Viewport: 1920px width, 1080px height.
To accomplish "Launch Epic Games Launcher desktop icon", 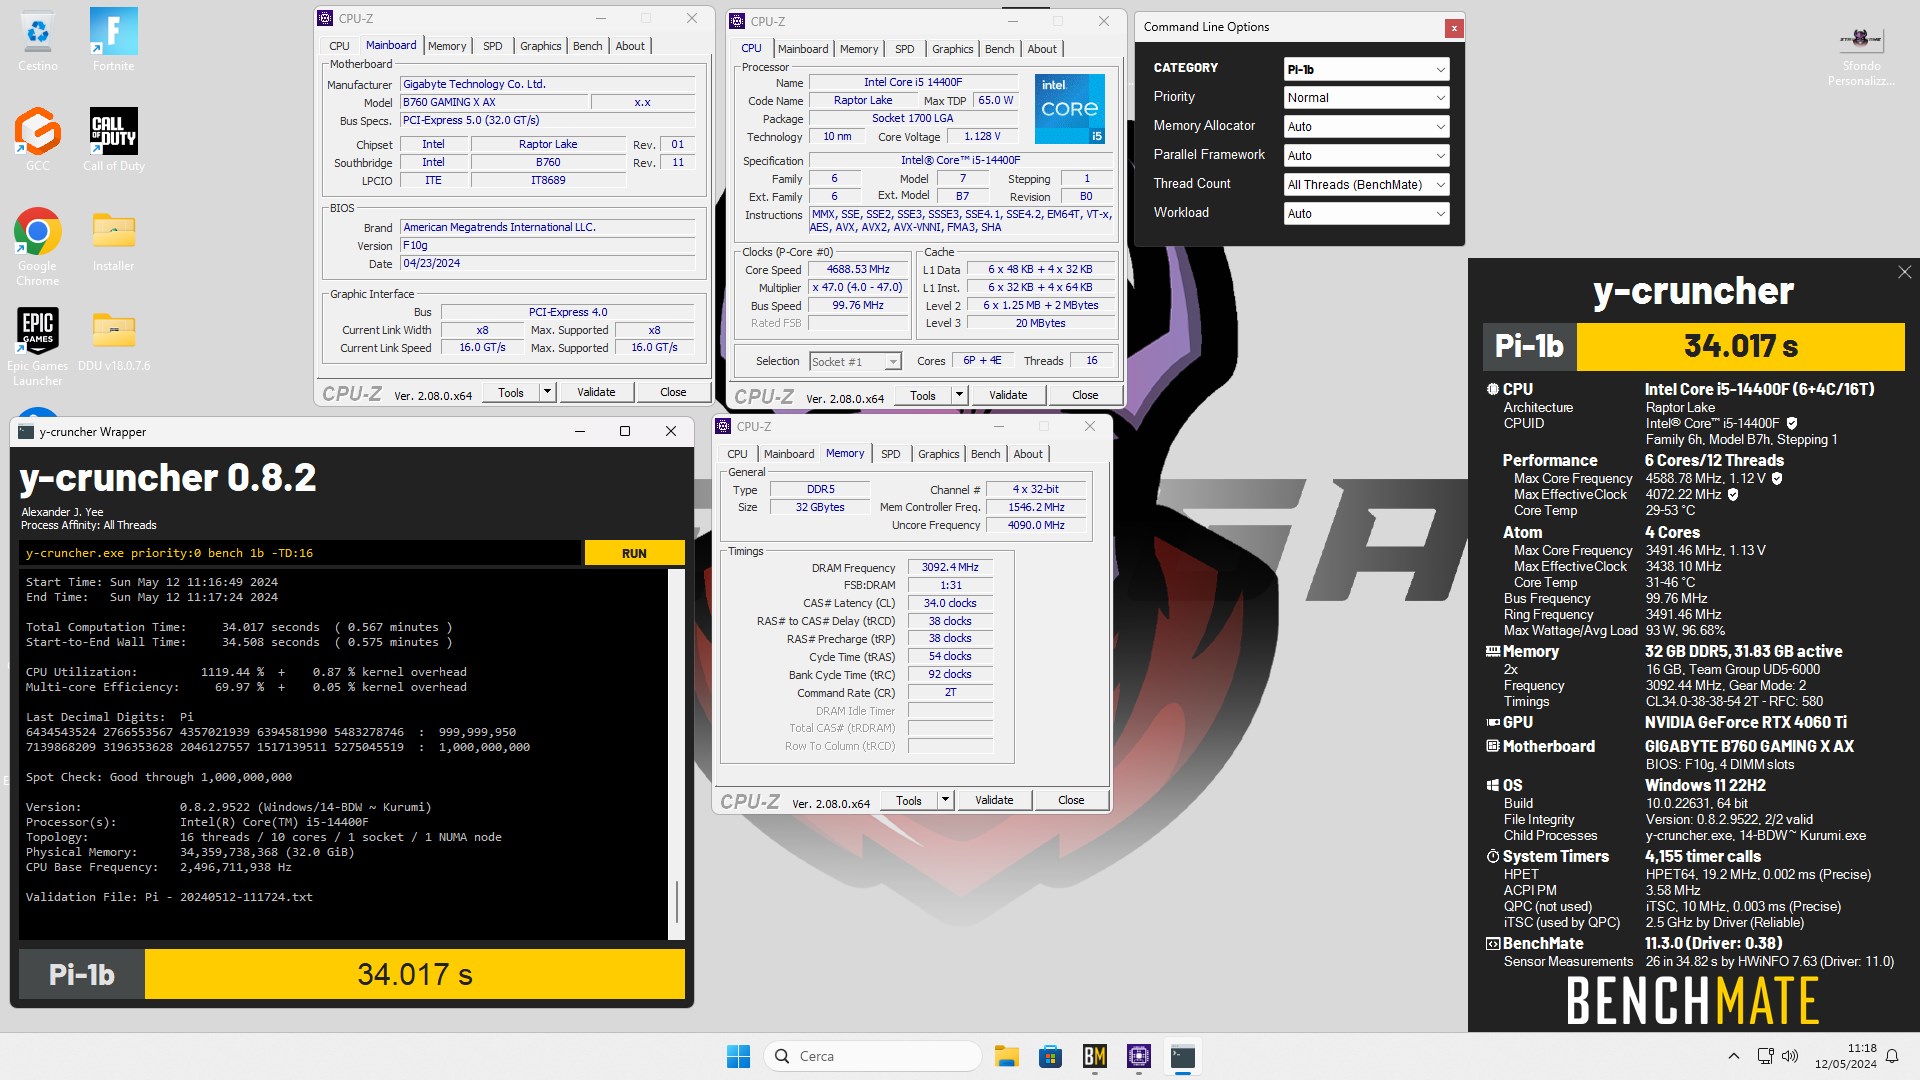I will pyautogui.click(x=37, y=346).
